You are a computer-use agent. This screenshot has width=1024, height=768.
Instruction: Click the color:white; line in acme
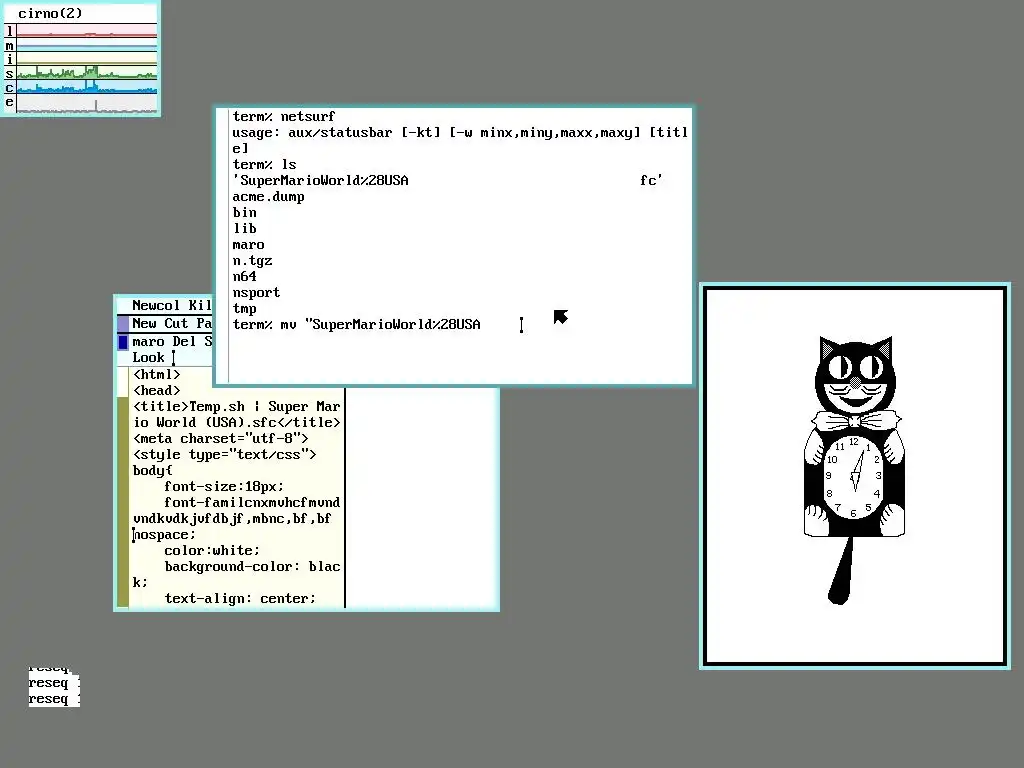click(212, 551)
